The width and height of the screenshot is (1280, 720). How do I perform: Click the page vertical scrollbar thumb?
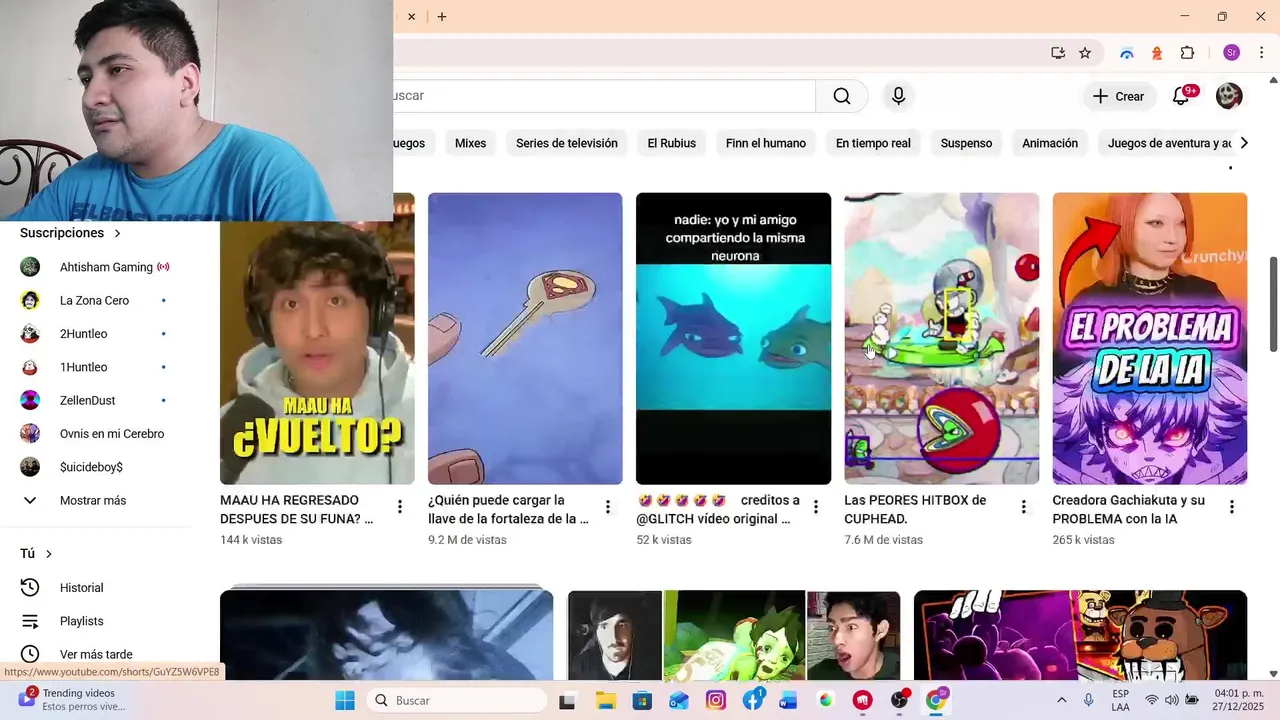(x=1273, y=304)
